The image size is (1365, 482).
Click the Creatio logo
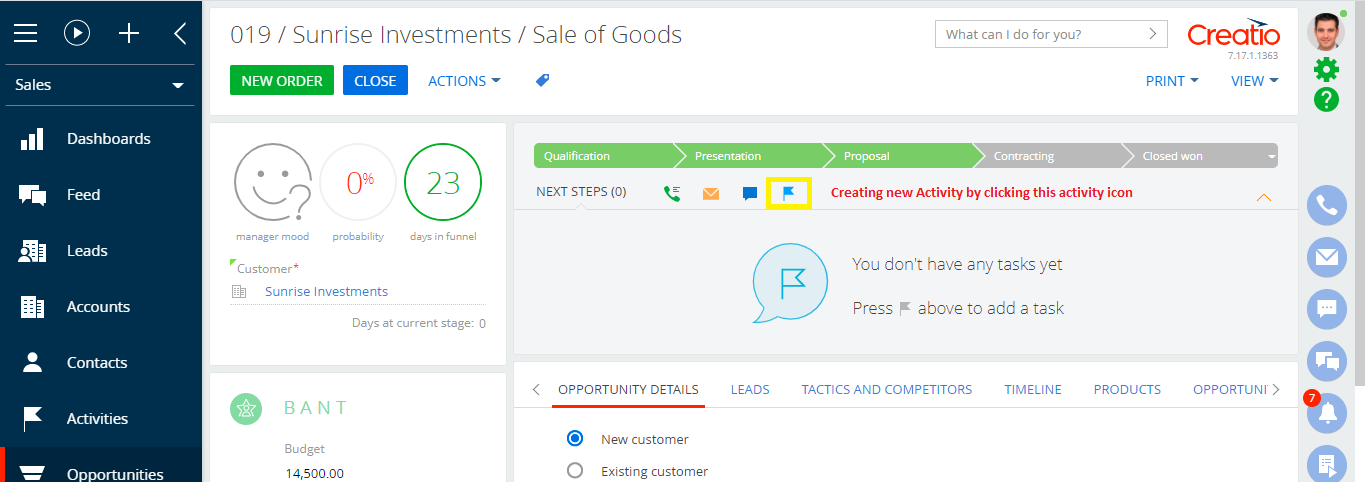[x=1233, y=33]
